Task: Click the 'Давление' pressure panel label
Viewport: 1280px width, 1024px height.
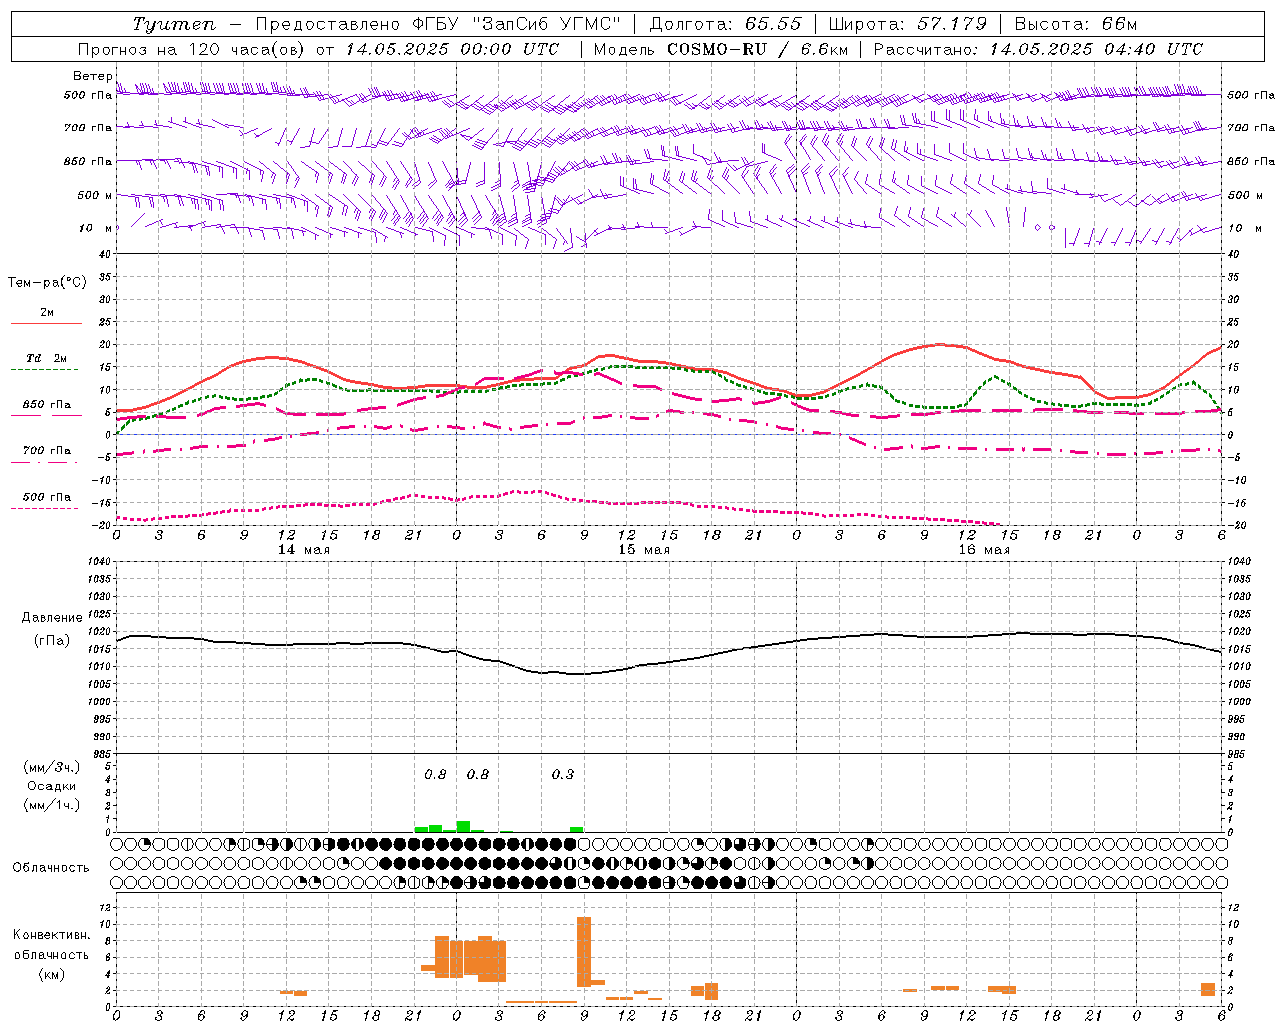Action: tap(52, 618)
